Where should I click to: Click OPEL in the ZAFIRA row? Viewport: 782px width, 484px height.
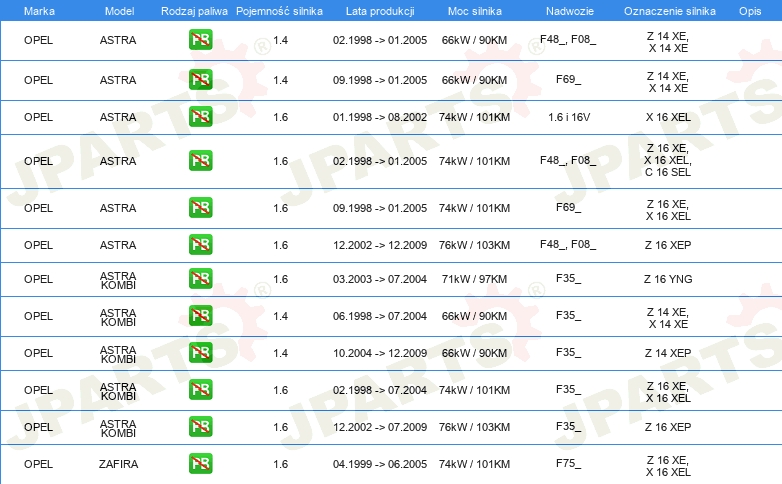[38, 464]
